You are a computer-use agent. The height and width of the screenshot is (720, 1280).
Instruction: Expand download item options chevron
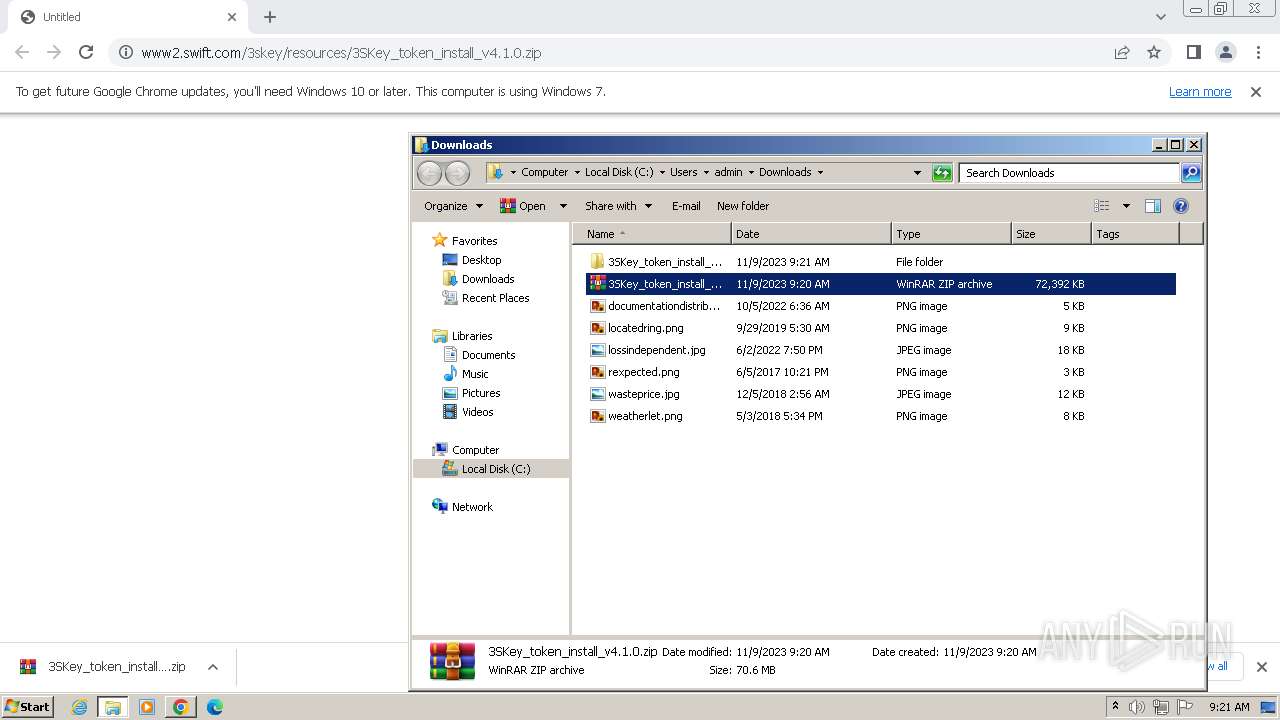213,667
